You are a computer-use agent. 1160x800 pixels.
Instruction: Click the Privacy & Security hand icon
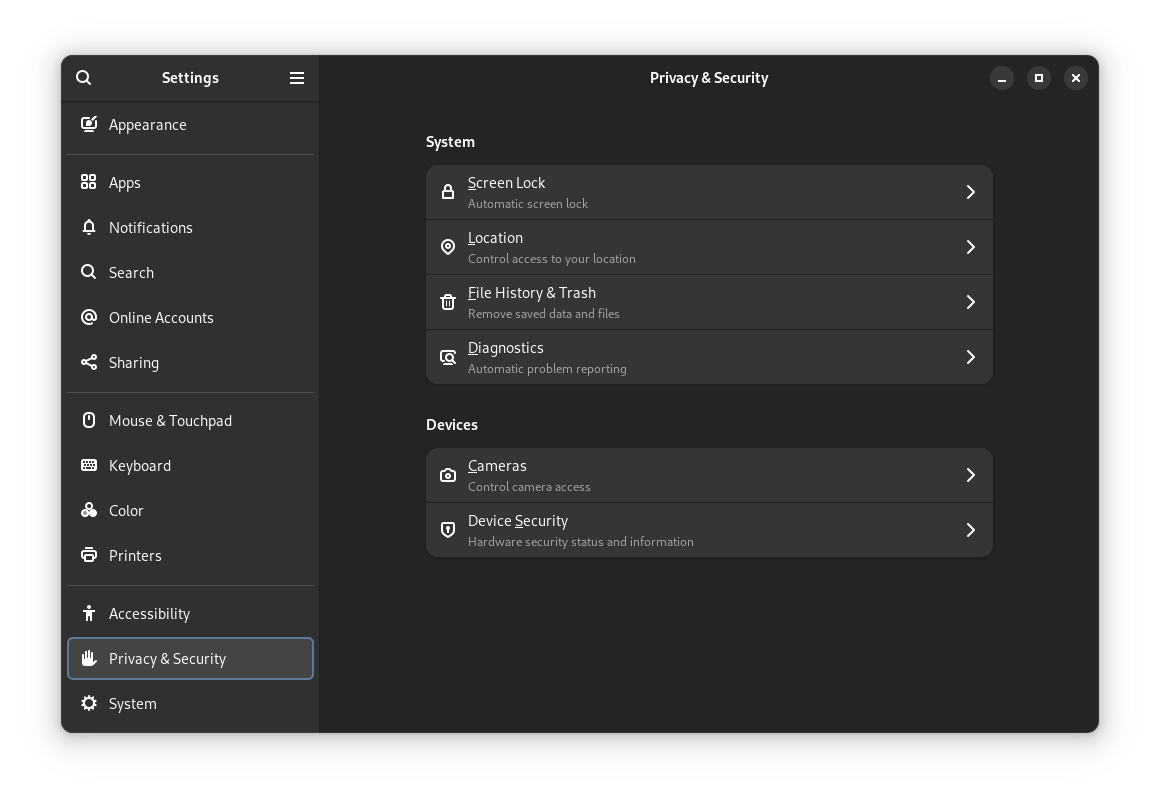pyautogui.click(x=89, y=658)
